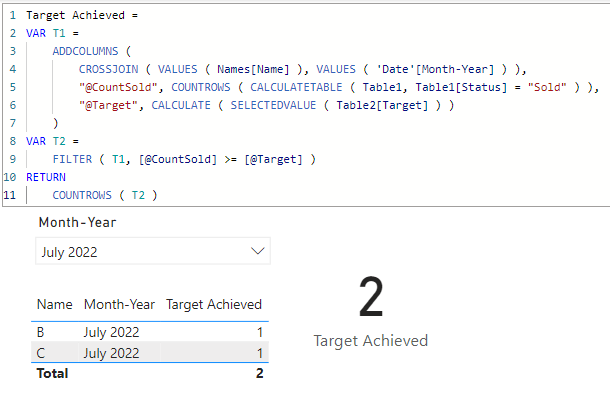The image size is (610, 409).
Task: Click COUNTROWS ( T2 ) in line 11
Action: [105, 195]
